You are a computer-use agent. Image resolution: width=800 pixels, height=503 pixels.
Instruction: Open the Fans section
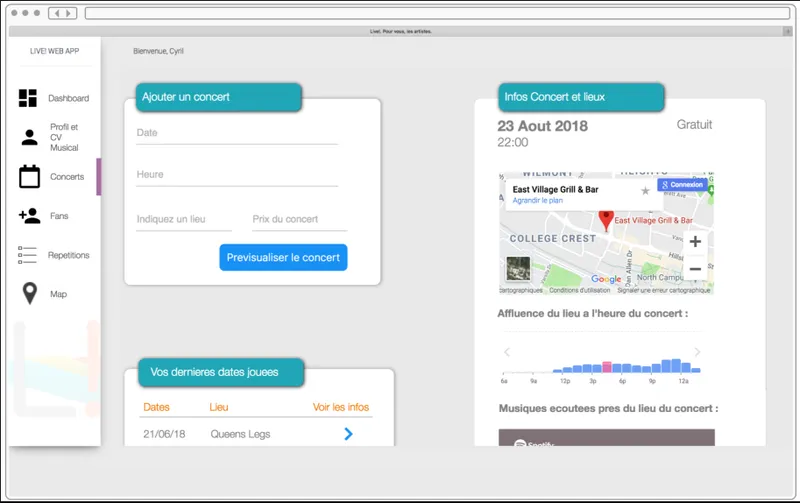coord(59,216)
